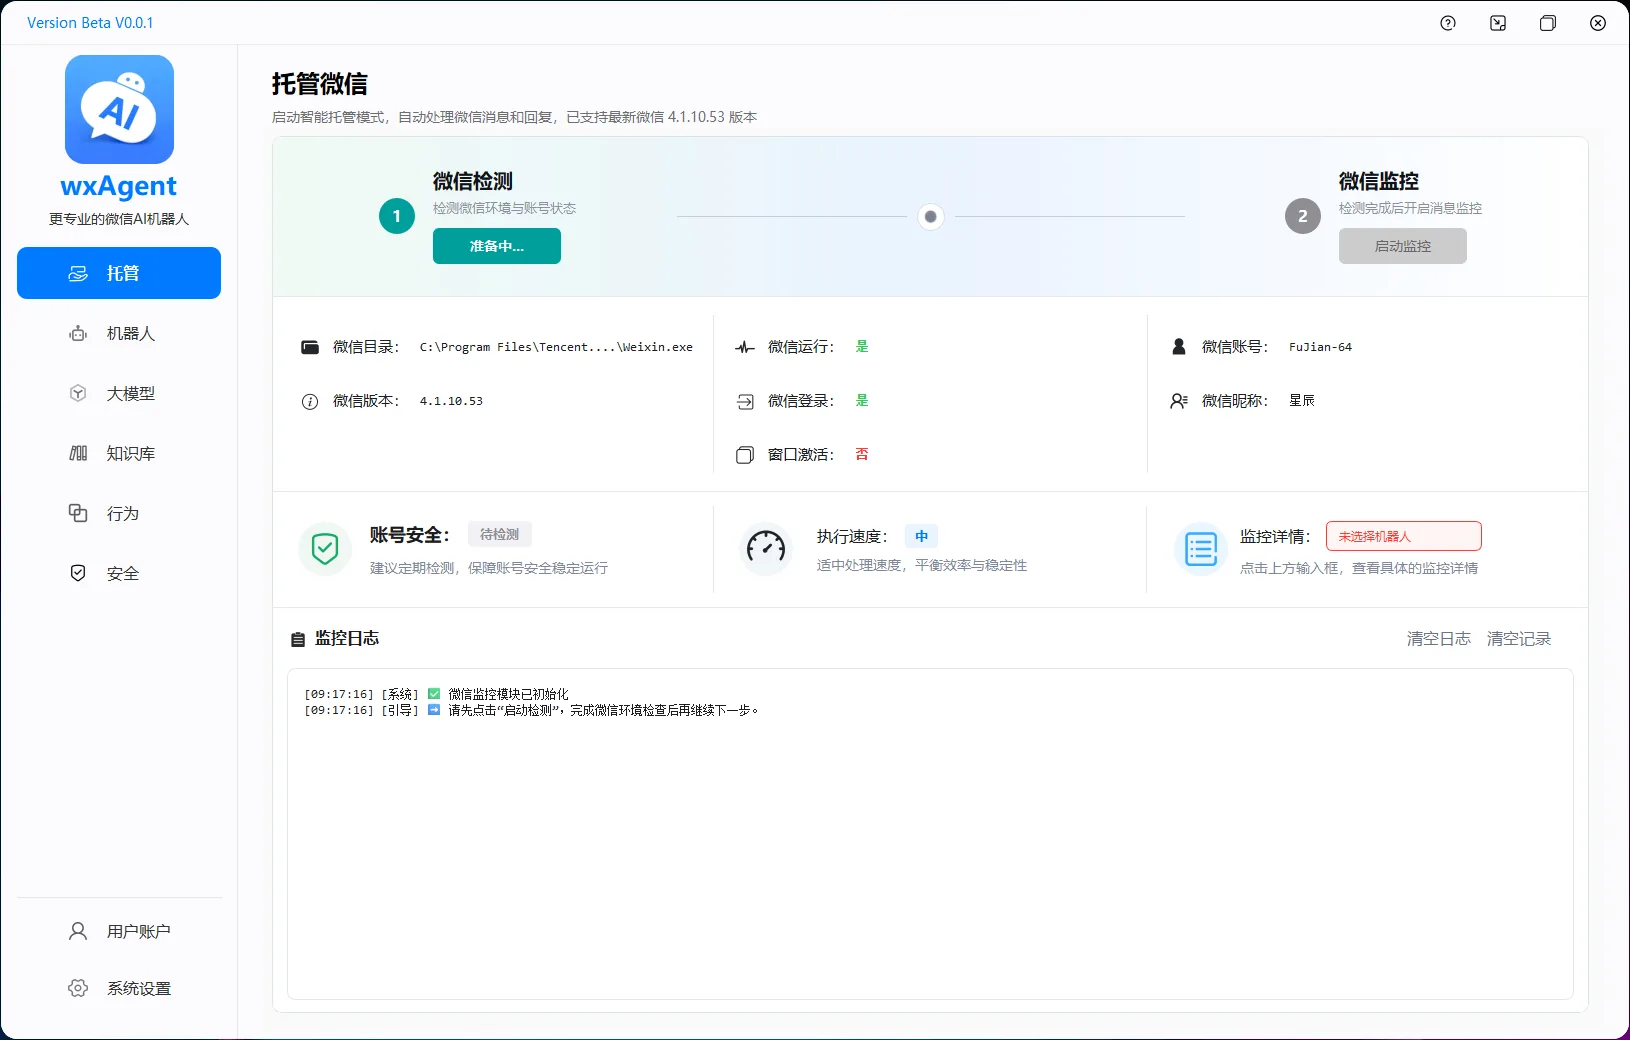Open the help question-mark icon
Image resolution: width=1630 pixels, height=1040 pixels.
[1448, 23]
